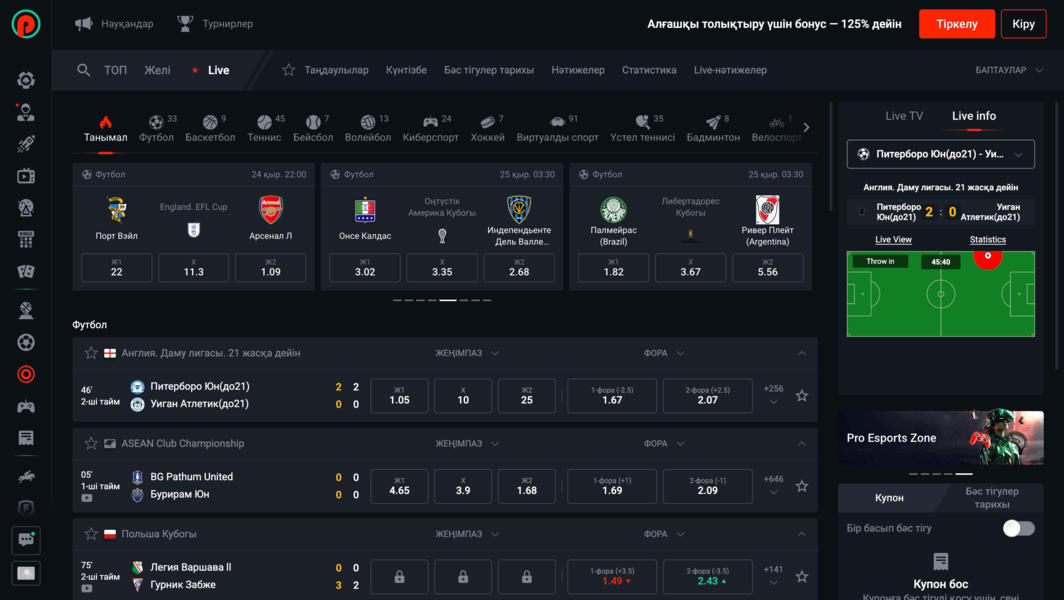Open the rocket games sidebar icon
The height and width of the screenshot is (600, 1064).
(26, 144)
